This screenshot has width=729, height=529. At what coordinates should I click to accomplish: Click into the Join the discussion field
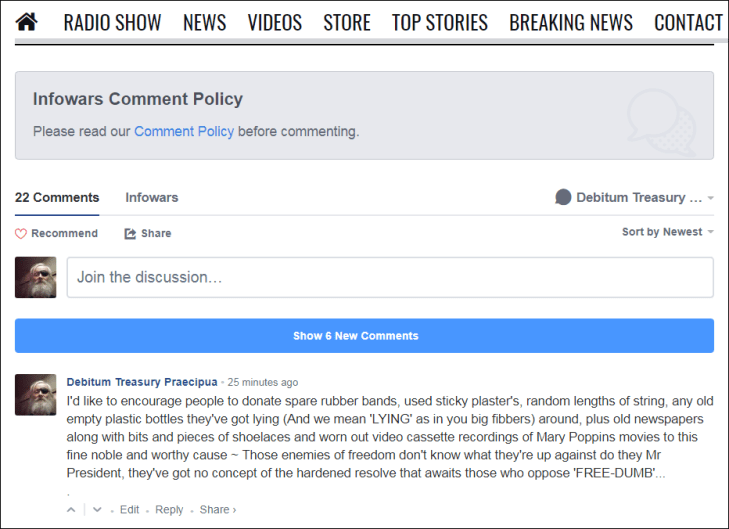(x=389, y=277)
